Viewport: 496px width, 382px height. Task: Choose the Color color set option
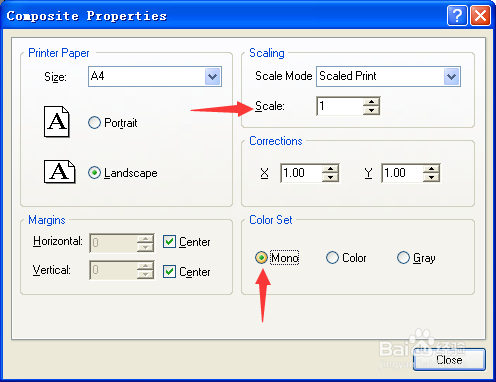click(x=332, y=257)
